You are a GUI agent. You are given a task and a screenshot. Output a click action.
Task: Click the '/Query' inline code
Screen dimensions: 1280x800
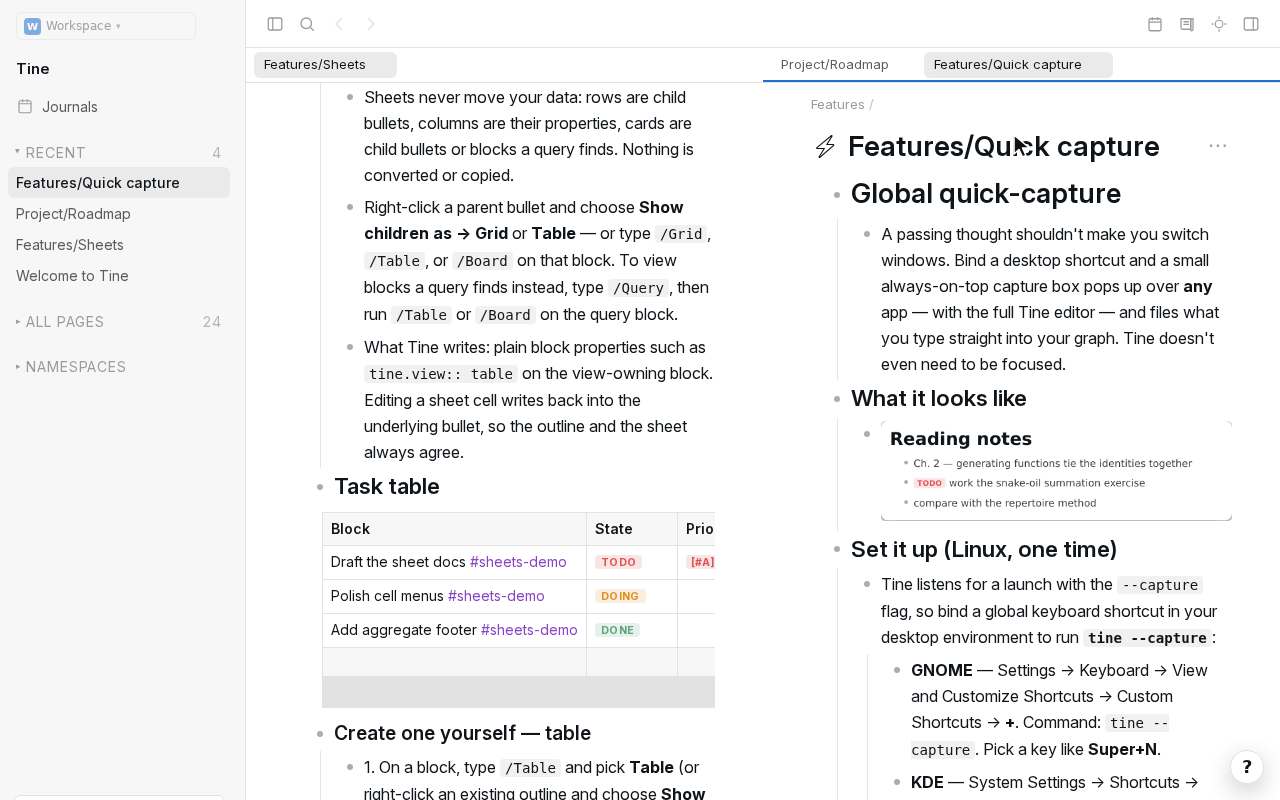click(x=638, y=288)
